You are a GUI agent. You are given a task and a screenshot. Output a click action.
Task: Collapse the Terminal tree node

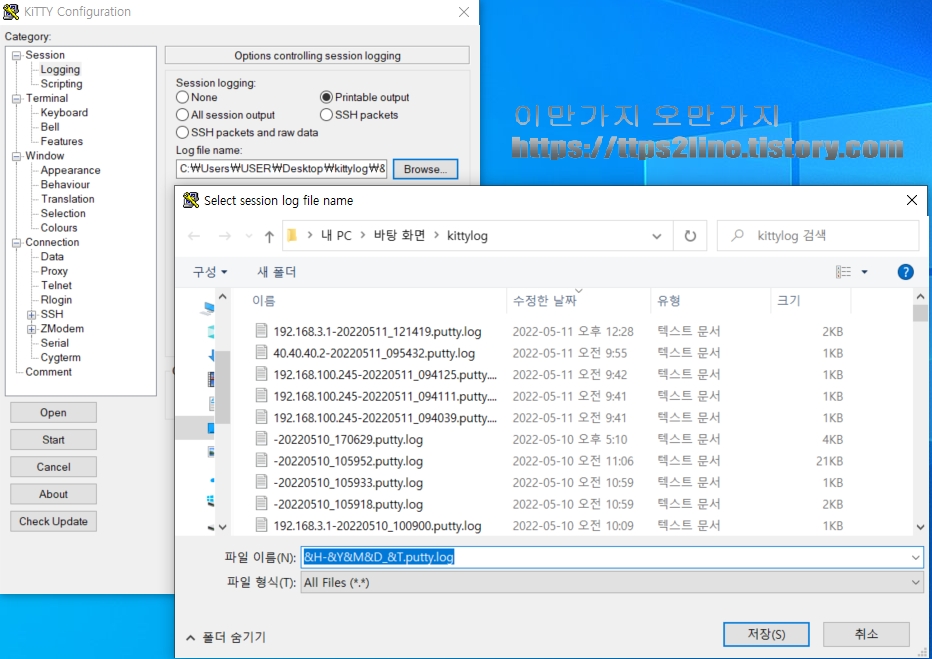click(x=17, y=99)
